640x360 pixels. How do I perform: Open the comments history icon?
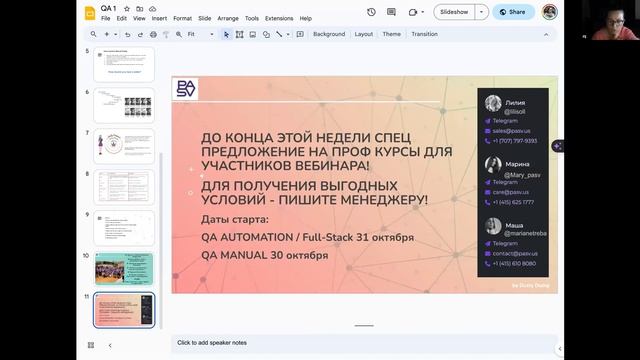[391, 12]
